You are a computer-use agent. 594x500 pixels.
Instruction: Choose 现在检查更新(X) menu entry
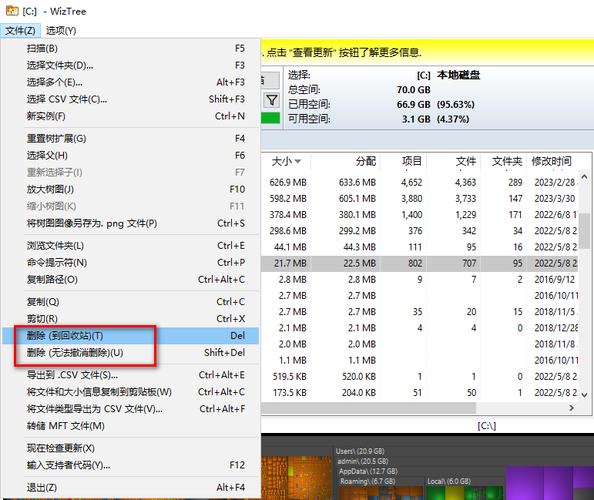pos(131,448)
